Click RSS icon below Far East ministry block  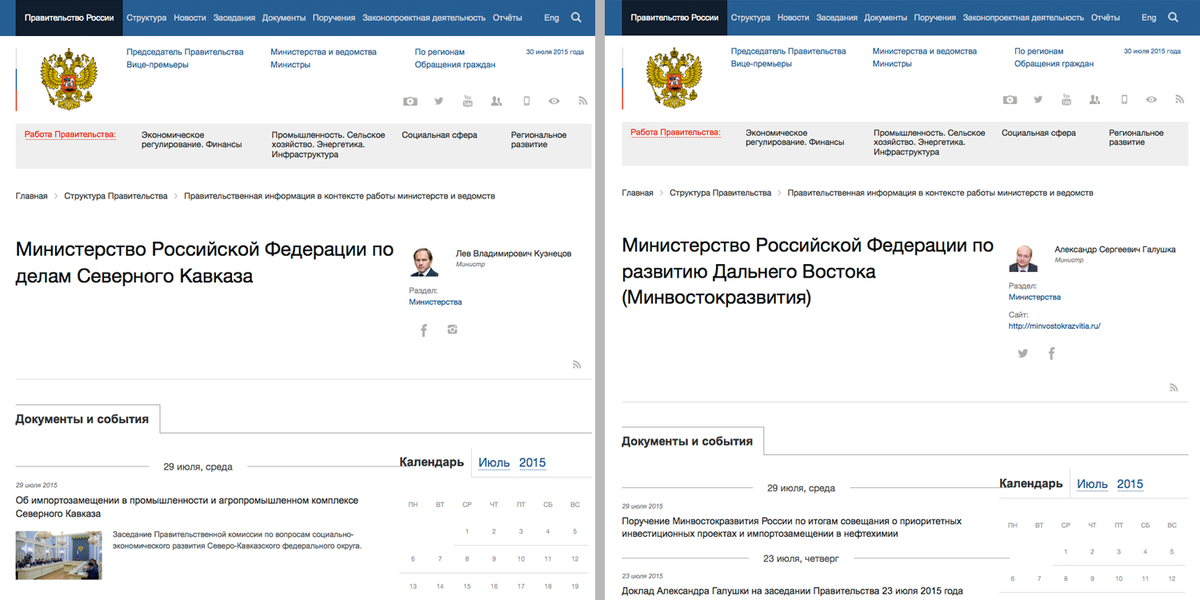tap(1174, 387)
